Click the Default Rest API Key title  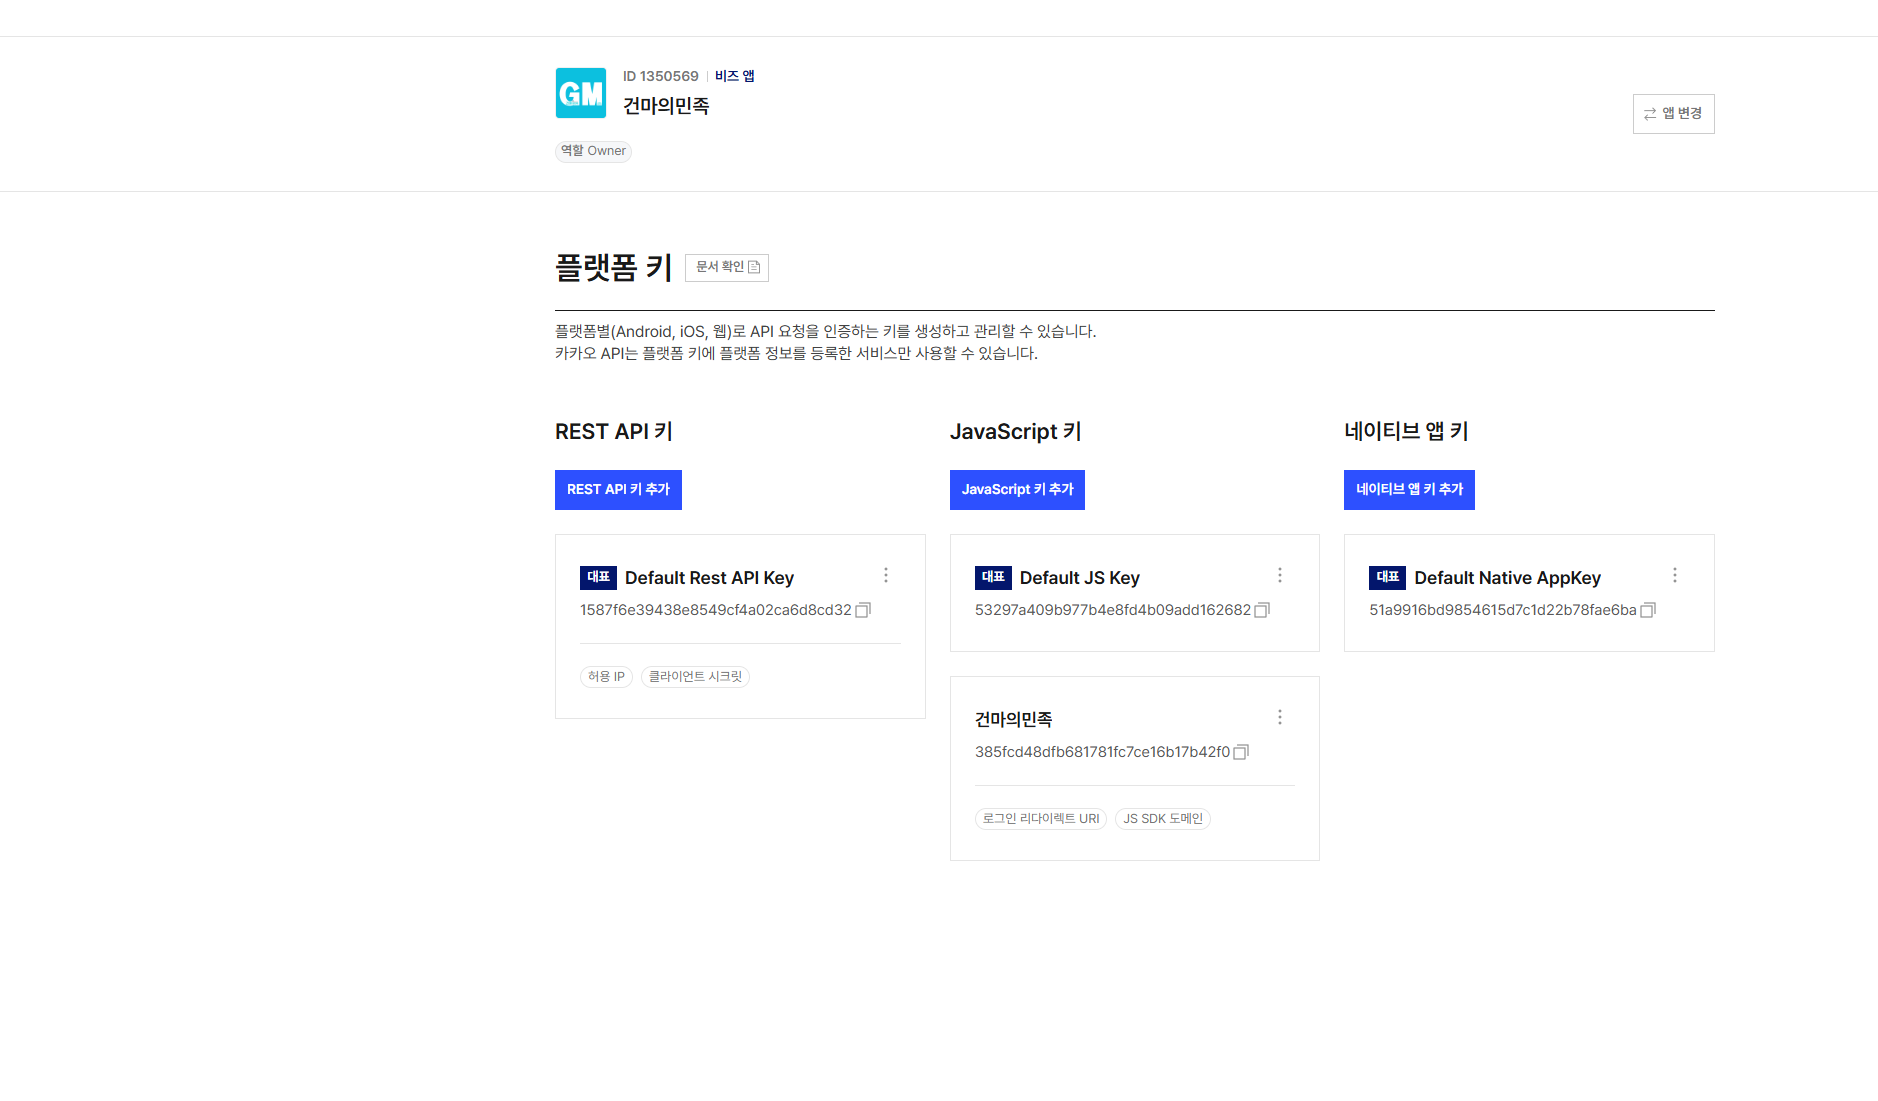point(709,578)
